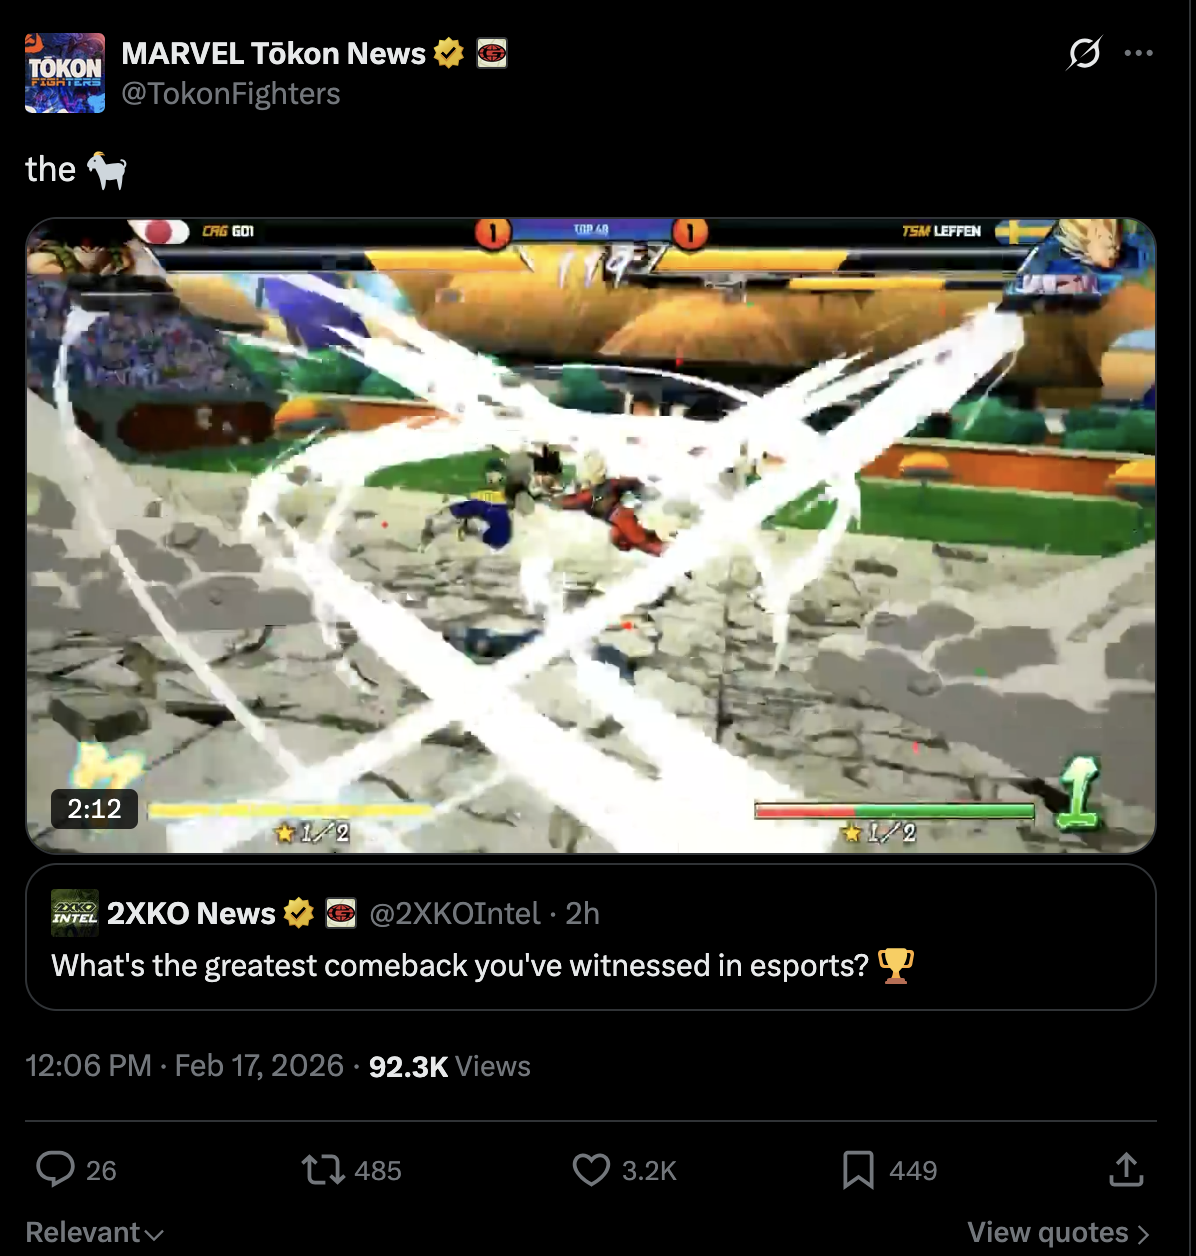The width and height of the screenshot is (1196, 1256).
Task: Open the three-dot more options menu
Action: coord(1139,53)
